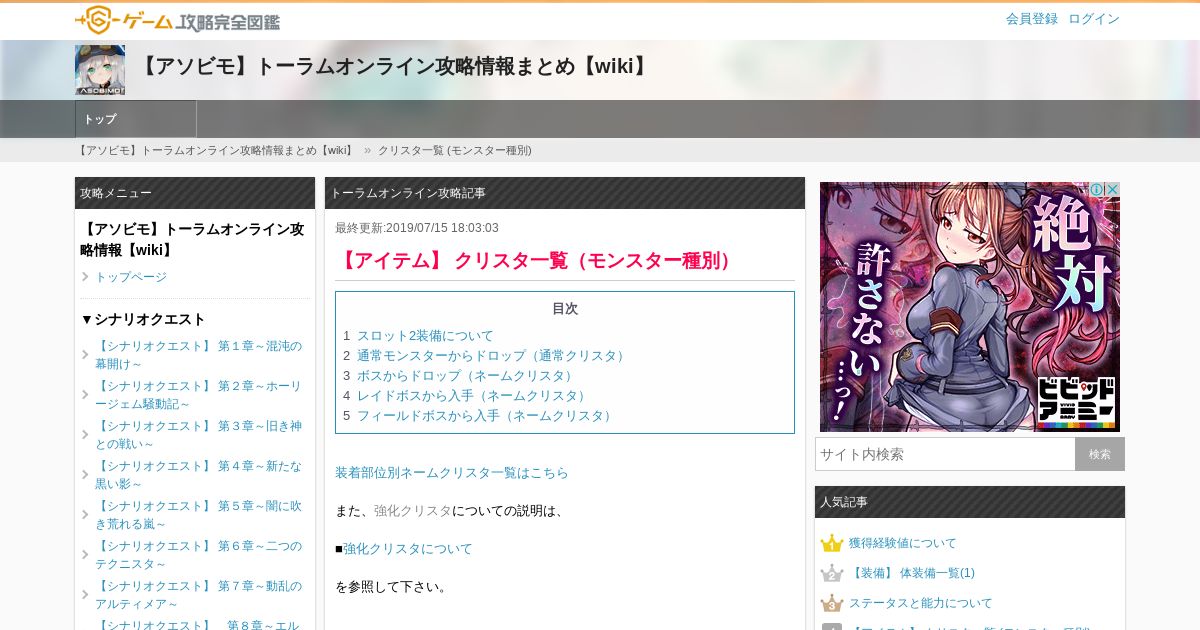Click the トーラムオンライン攻略記事 panel header
Image resolution: width=1200 pixels, height=630 pixels.
(x=565, y=193)
